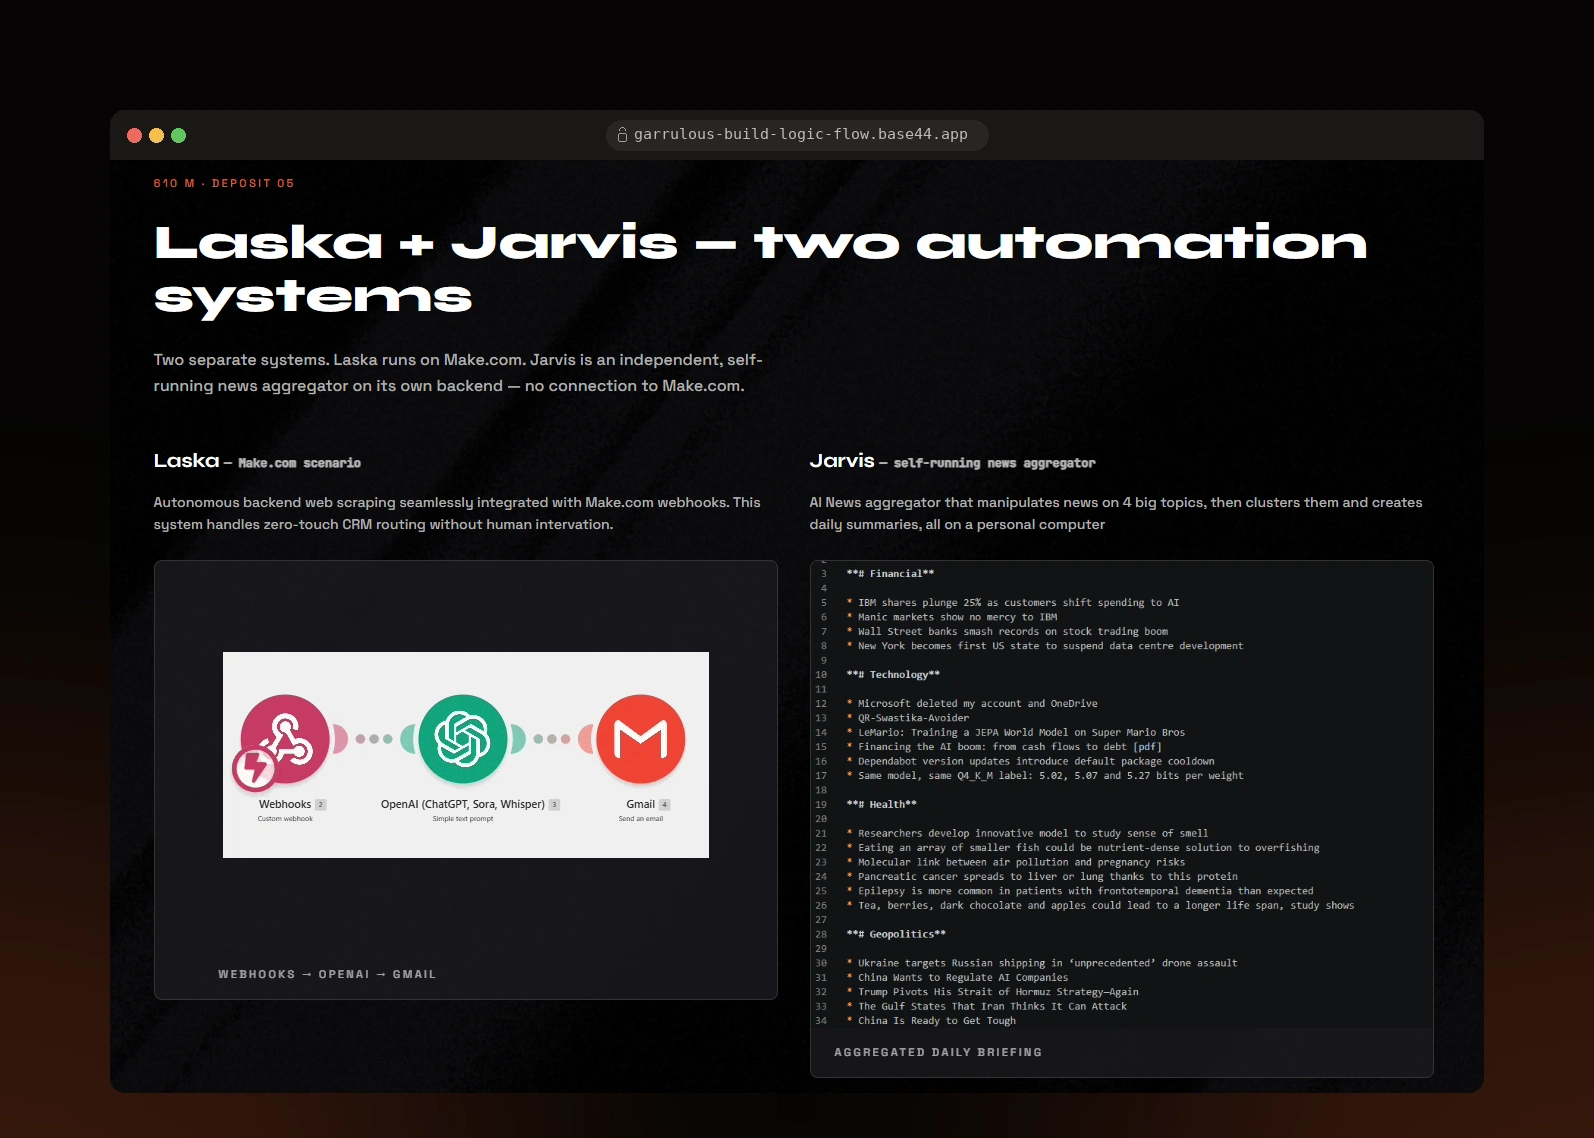The width and height of the screenshot is (1594, 1138).
Task: Click the Laska Make.com scenario subheading
Action: tap(257, 461)
